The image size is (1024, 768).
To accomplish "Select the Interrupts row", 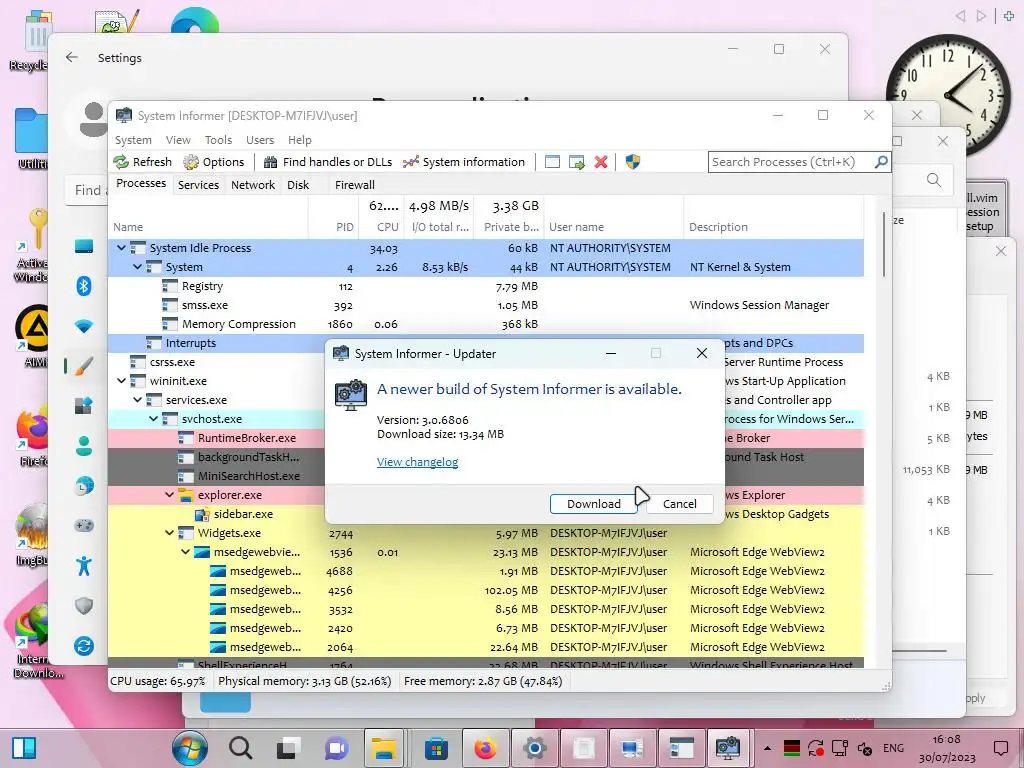I will point(216,343).
